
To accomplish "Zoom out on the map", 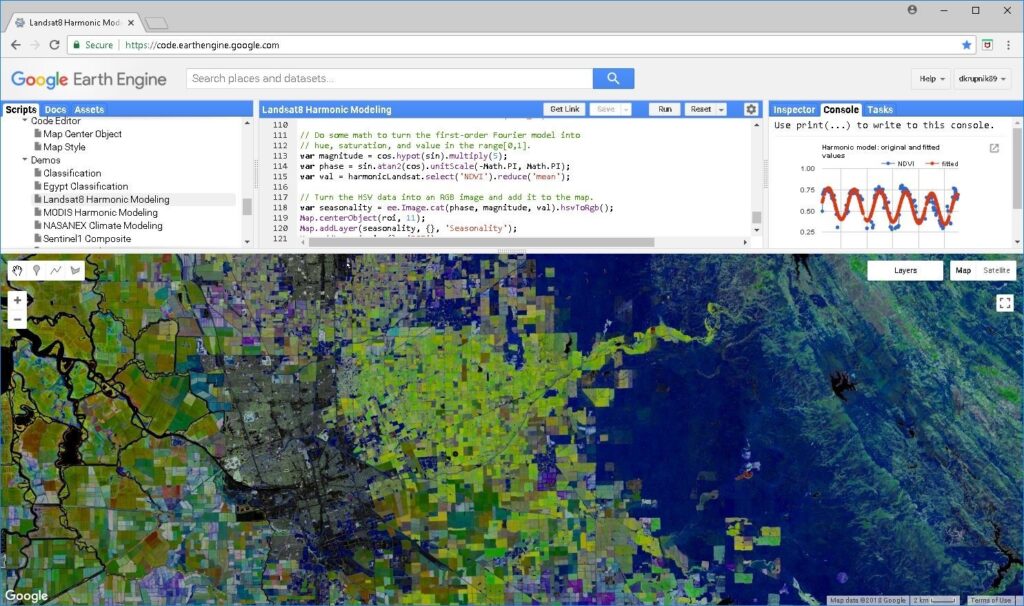I will click(x=18, y=319).
